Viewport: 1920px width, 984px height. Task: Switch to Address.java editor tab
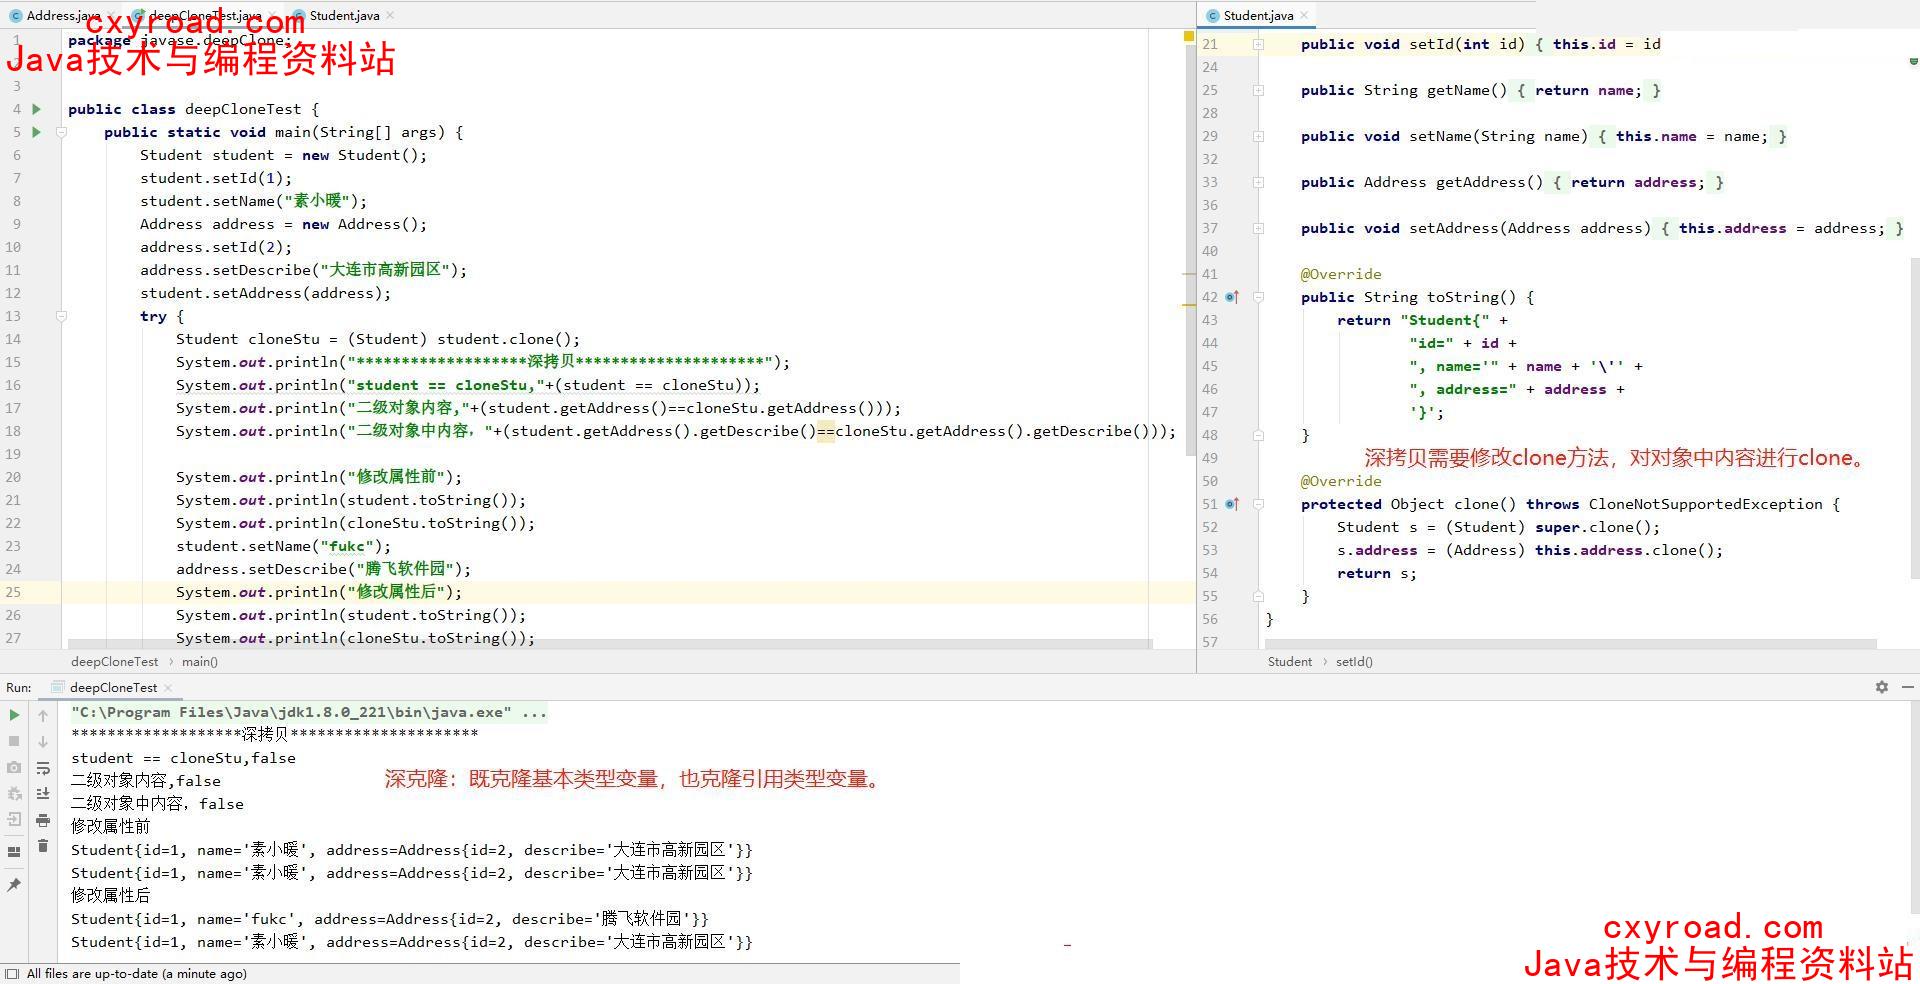tap(62, 15)
